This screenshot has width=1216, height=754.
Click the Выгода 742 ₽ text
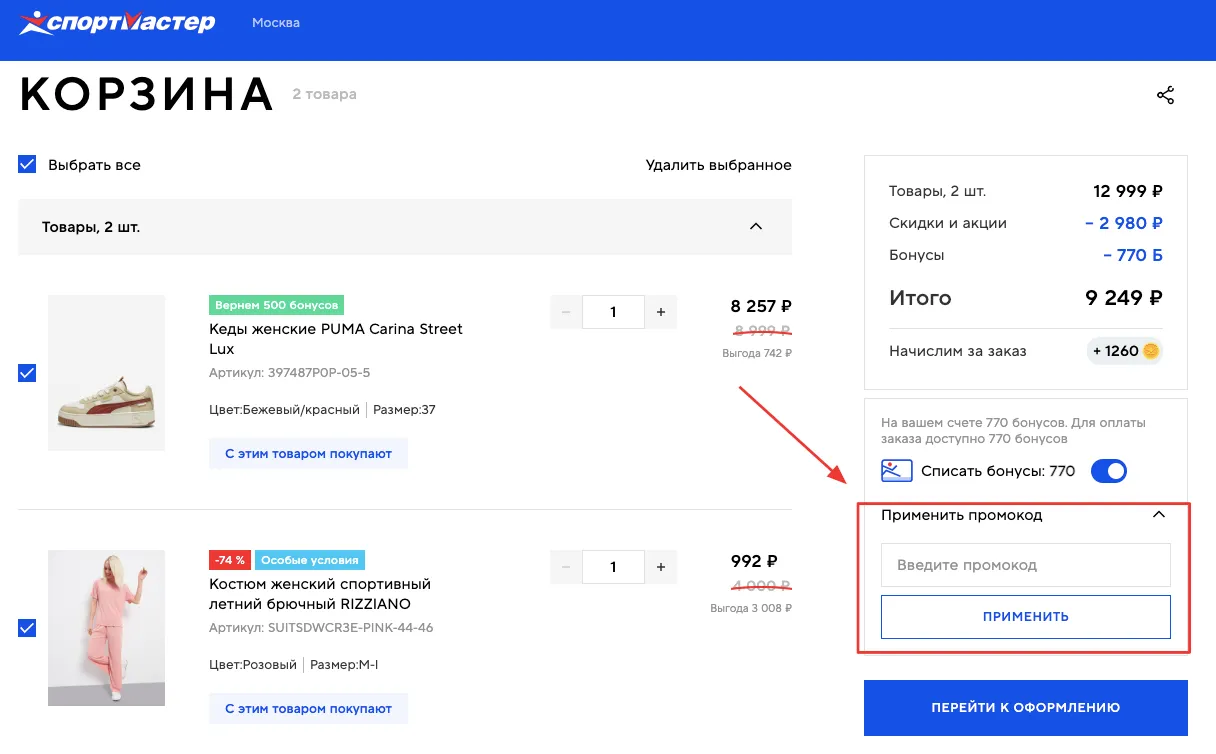point(757,353)
